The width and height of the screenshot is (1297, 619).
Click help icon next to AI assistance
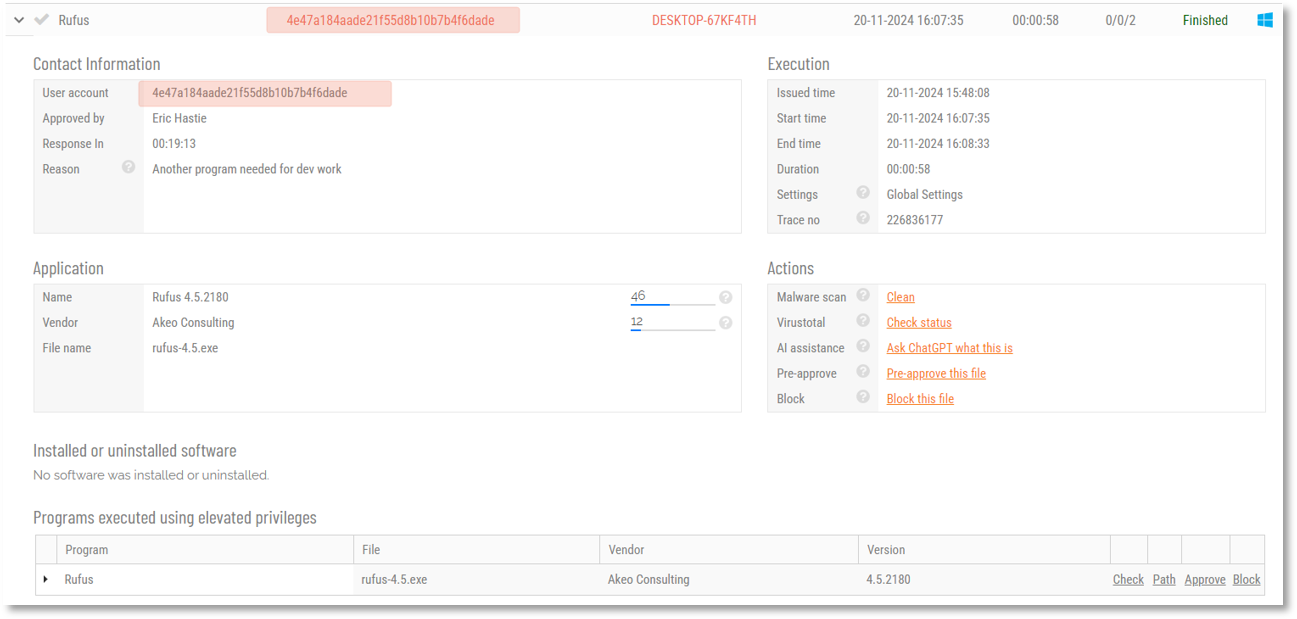[x=863, y=346]
